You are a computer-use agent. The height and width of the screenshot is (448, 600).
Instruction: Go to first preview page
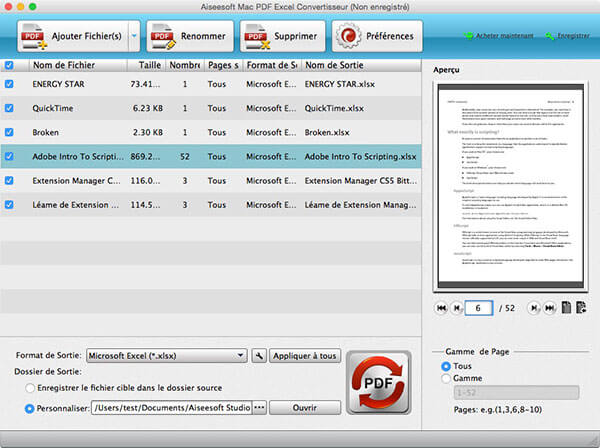point(441,308)
